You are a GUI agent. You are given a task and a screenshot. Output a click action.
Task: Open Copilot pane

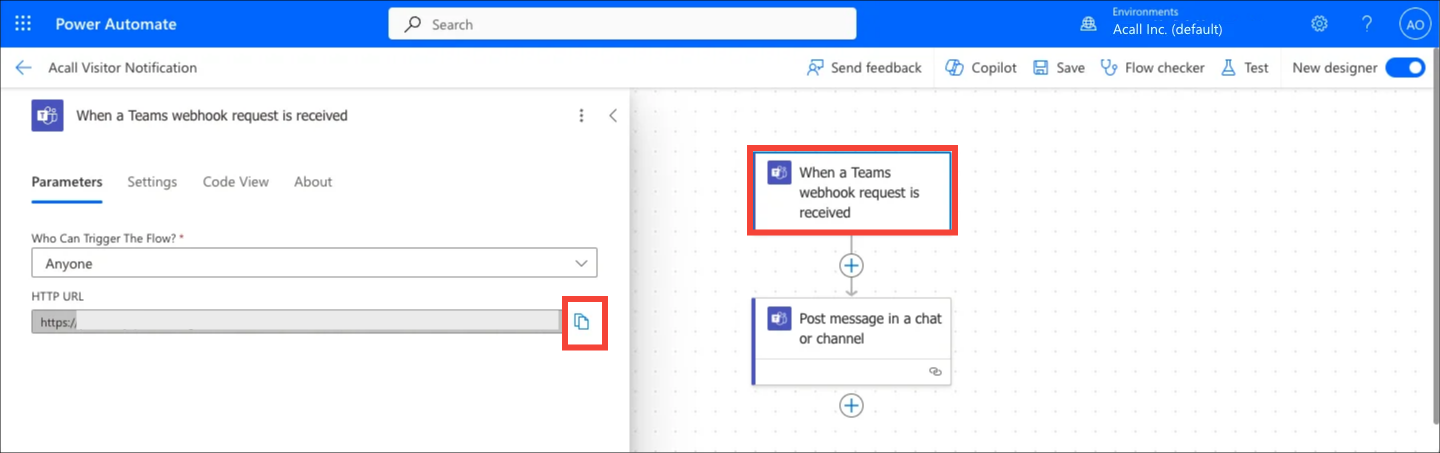980,68
